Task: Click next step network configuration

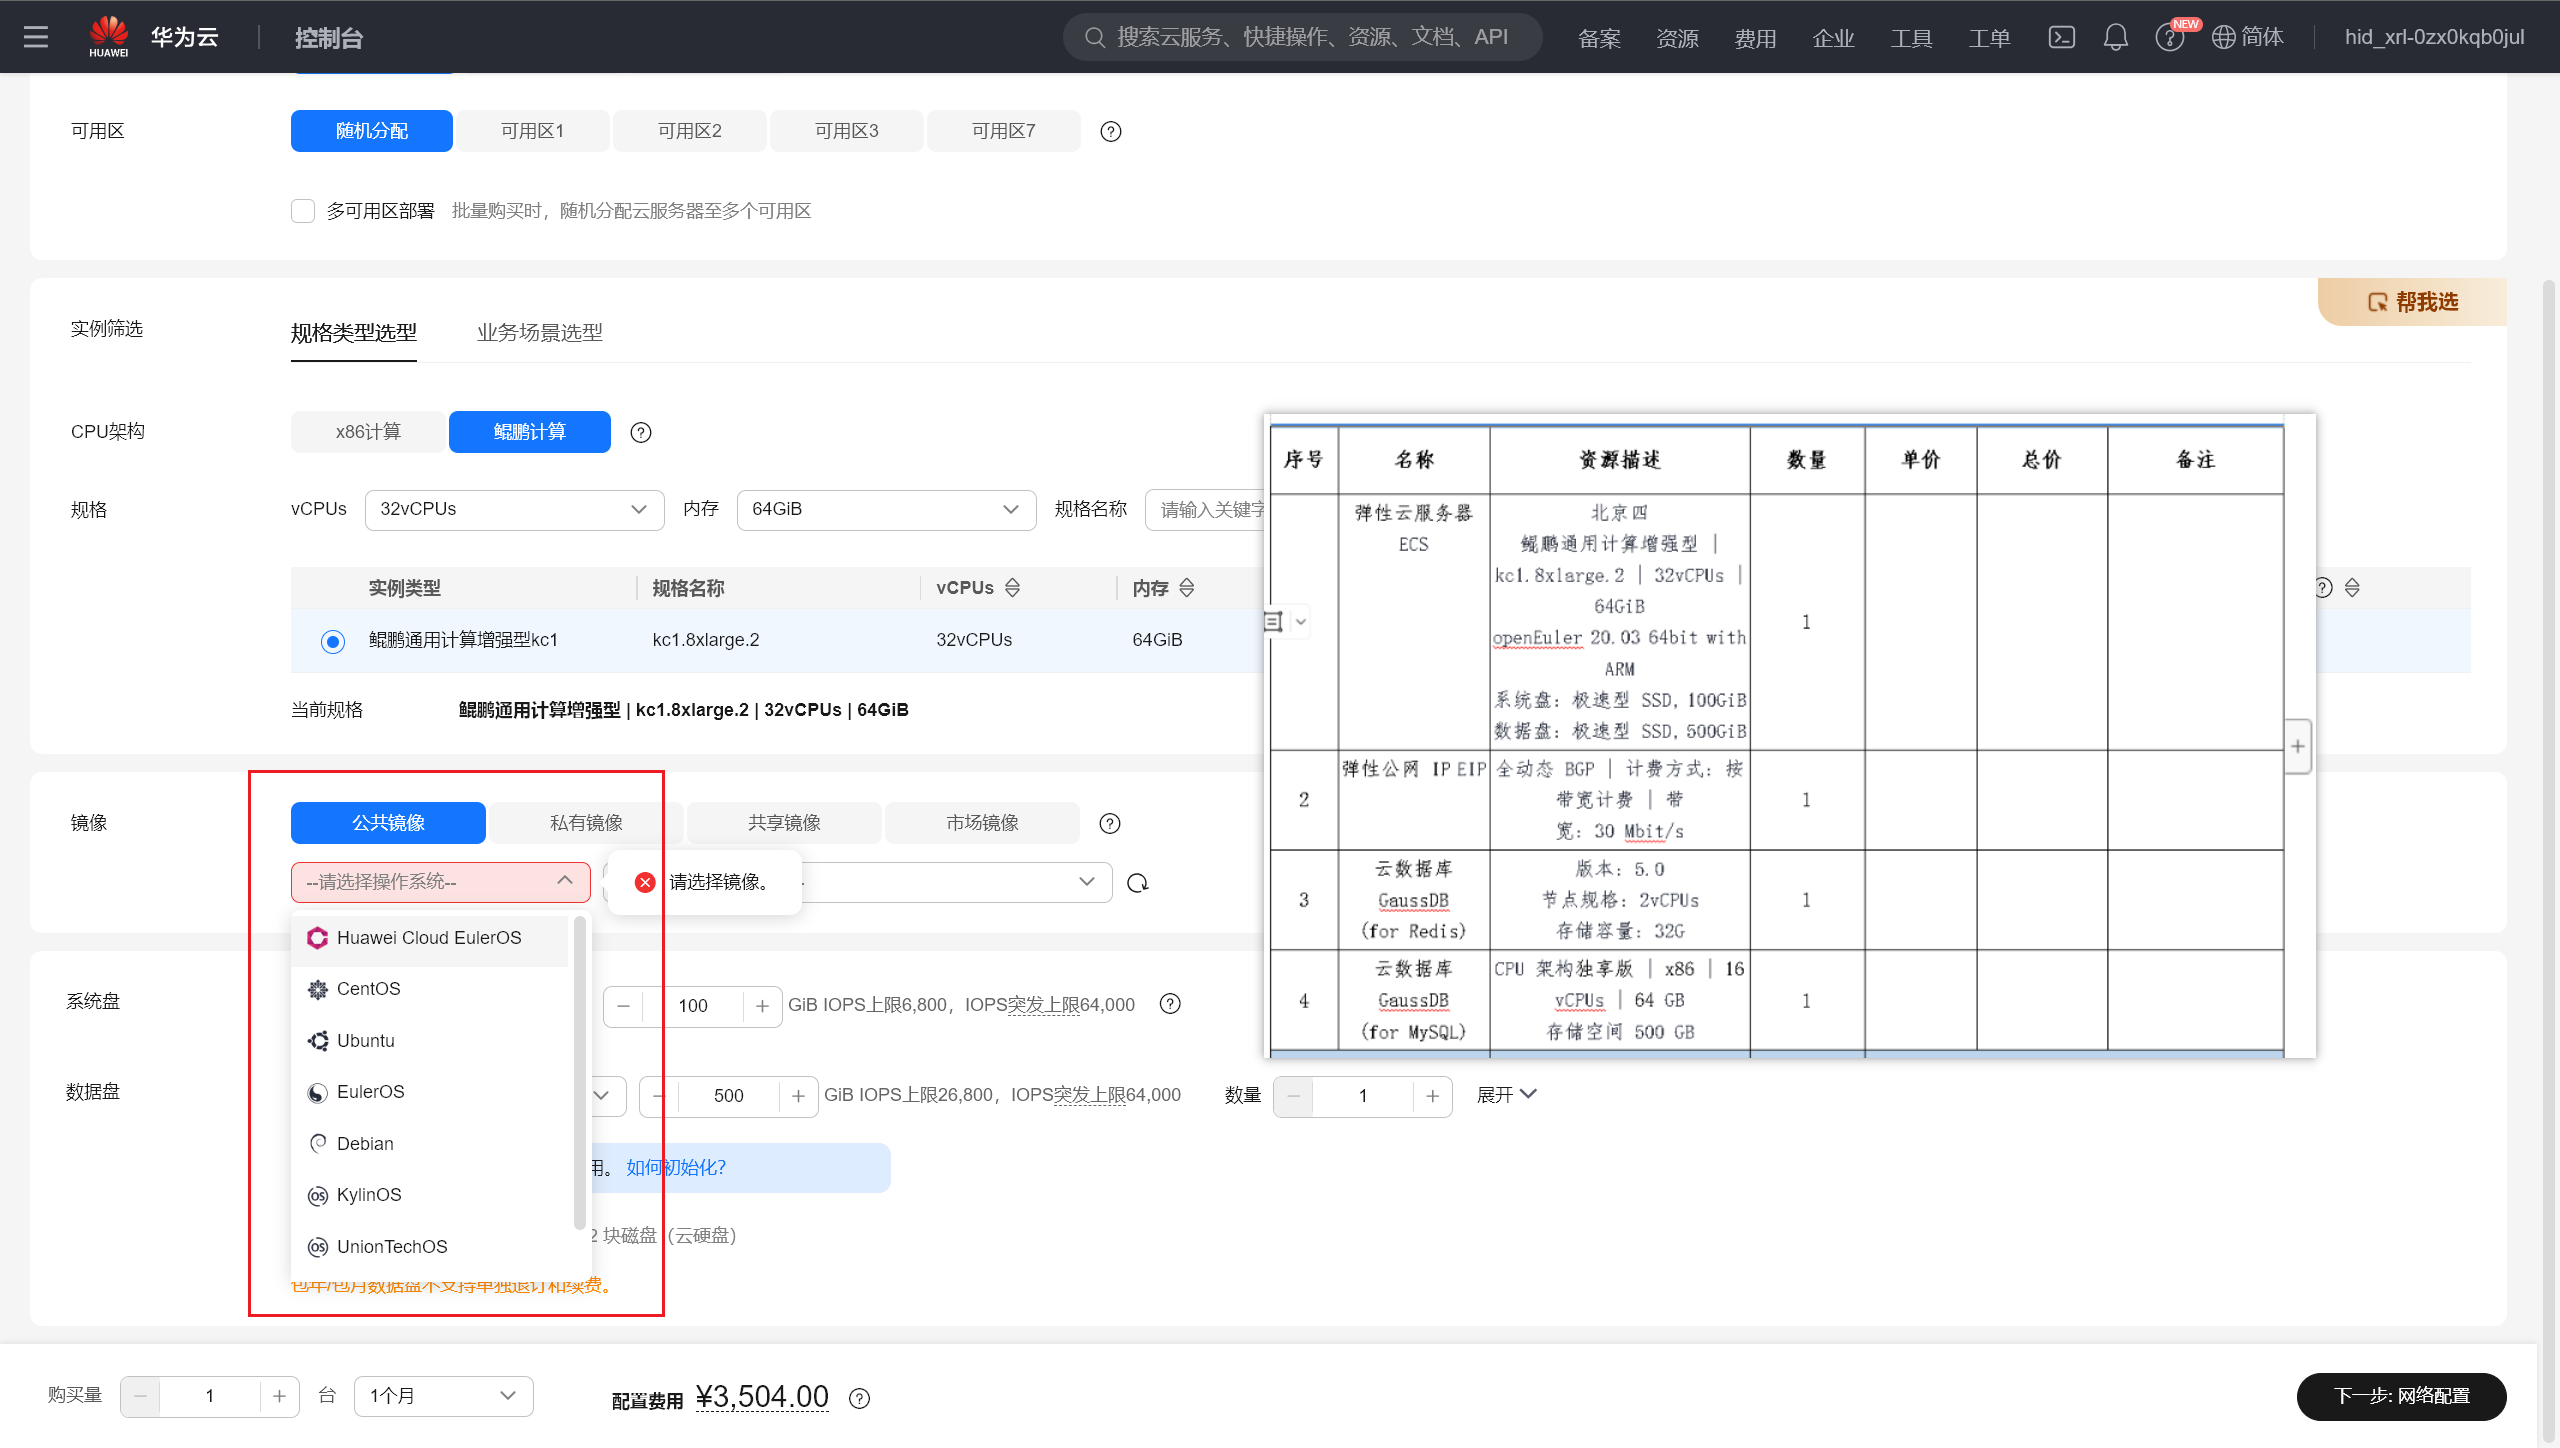Action: [2402, 1396]
